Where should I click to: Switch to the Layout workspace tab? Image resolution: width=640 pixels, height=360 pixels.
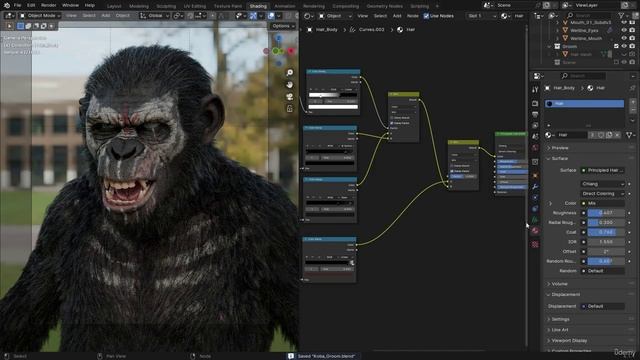point(114,6)
